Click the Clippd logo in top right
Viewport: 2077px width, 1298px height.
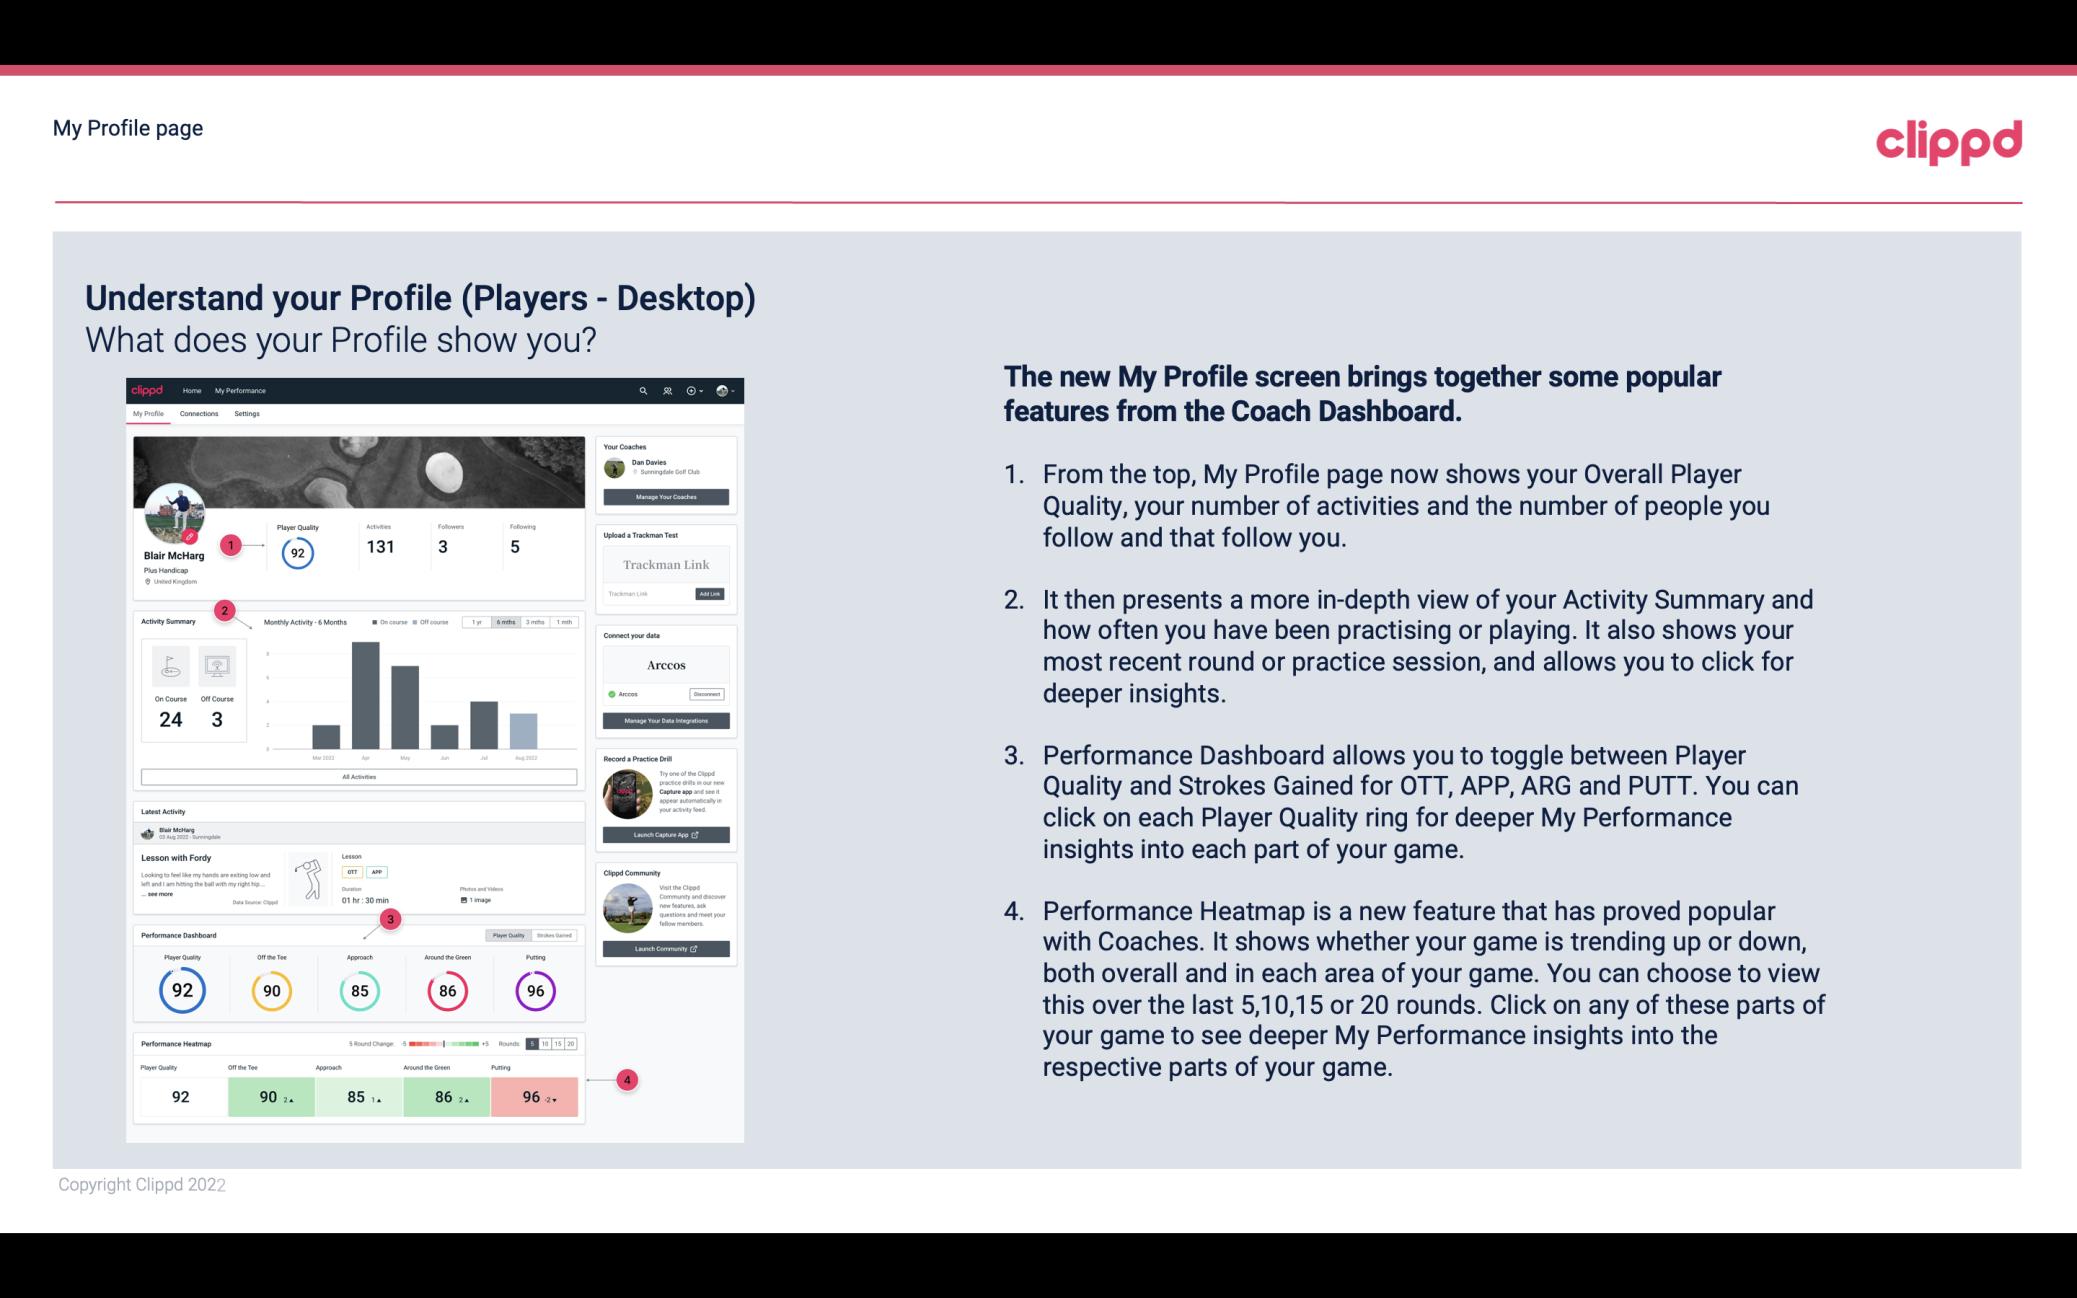pyautogui.click(x=1948, y=139)
